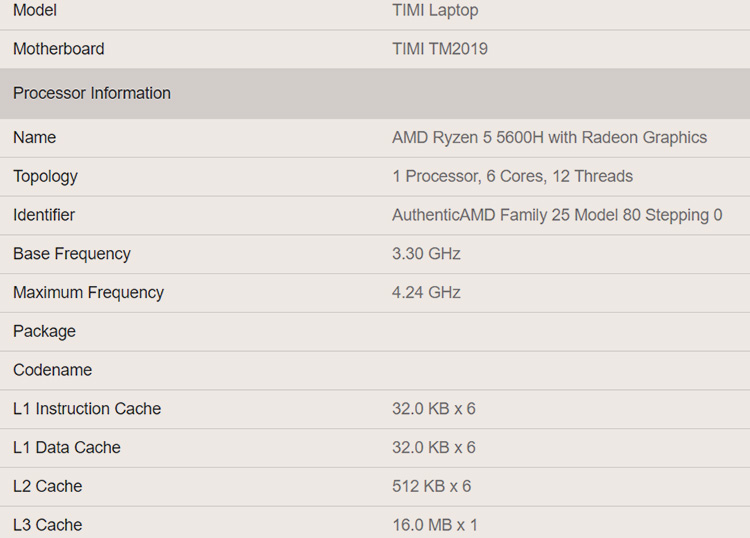Click the Processor Information section header
This screenshot has width=750, height=538.
point(92,93)
